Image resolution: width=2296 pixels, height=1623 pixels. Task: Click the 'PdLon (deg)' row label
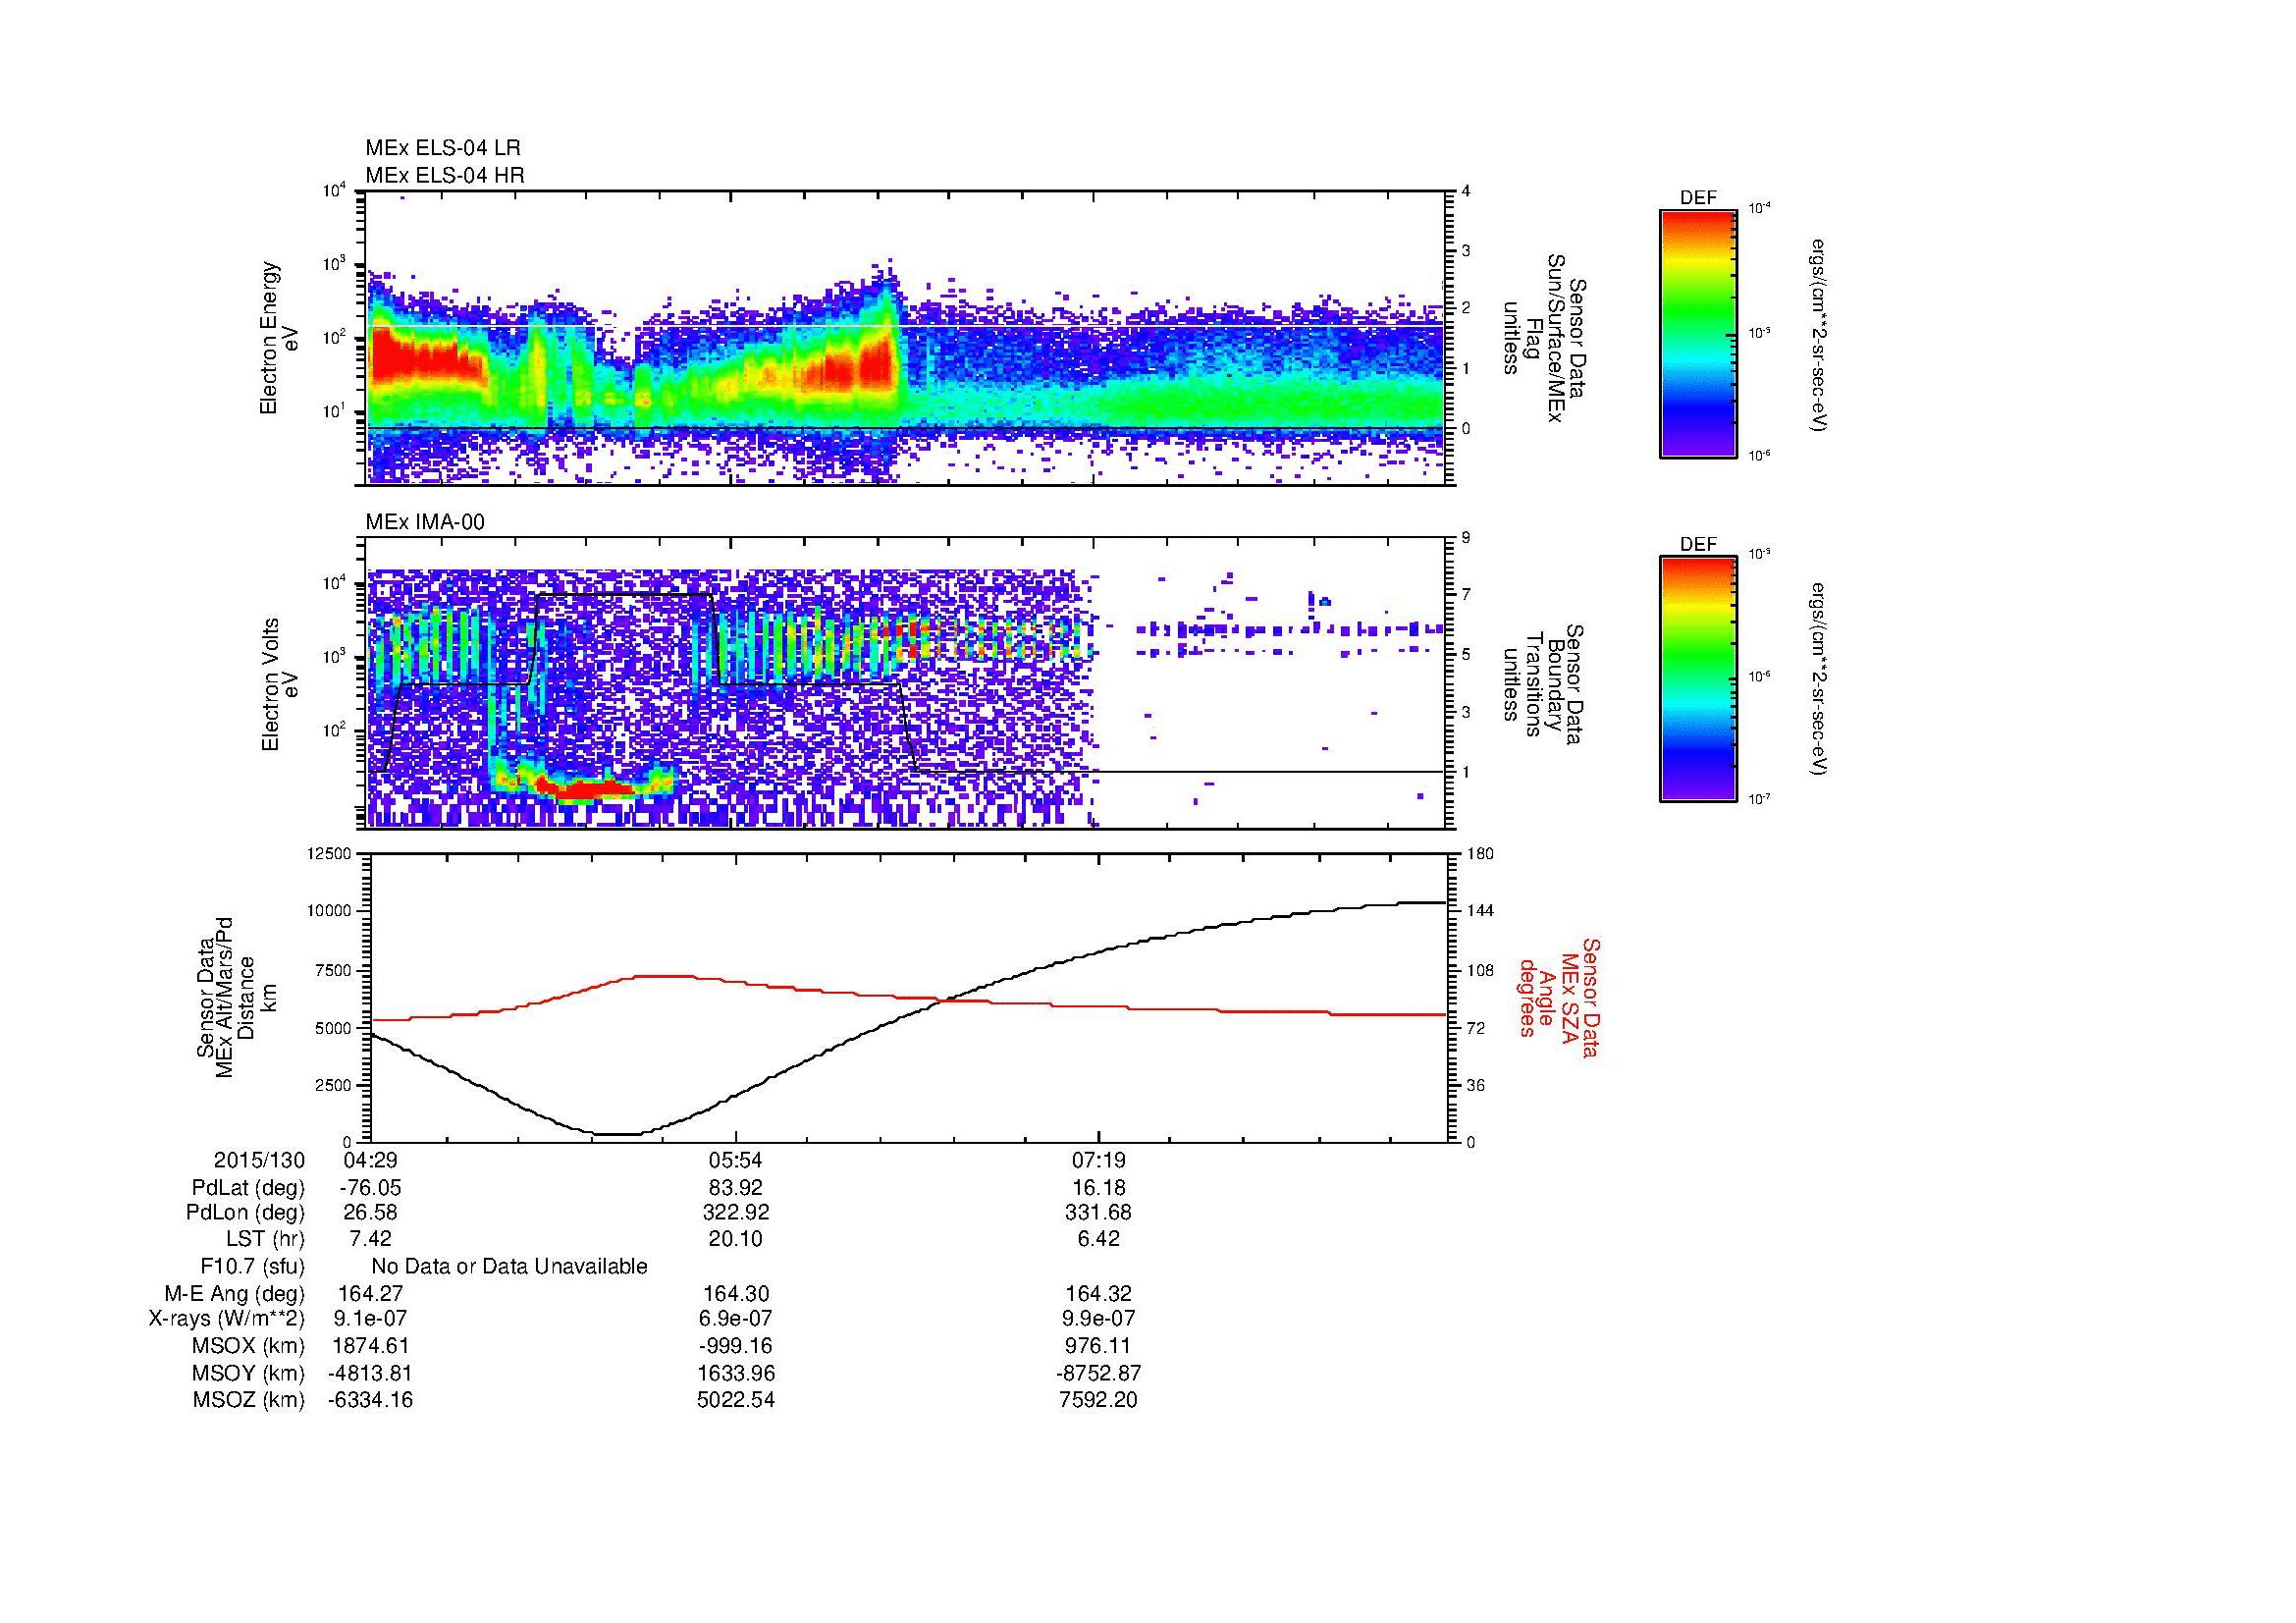pos(245,1213)
